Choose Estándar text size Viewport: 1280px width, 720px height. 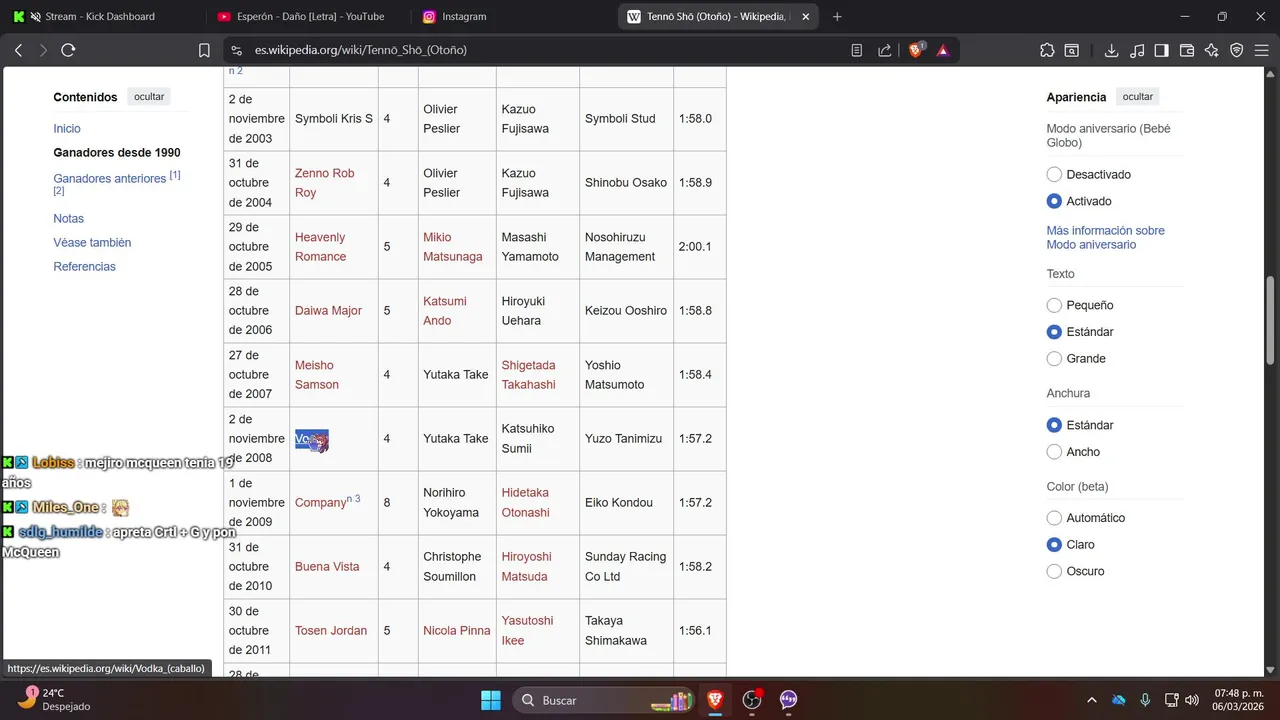[1054, 332]
